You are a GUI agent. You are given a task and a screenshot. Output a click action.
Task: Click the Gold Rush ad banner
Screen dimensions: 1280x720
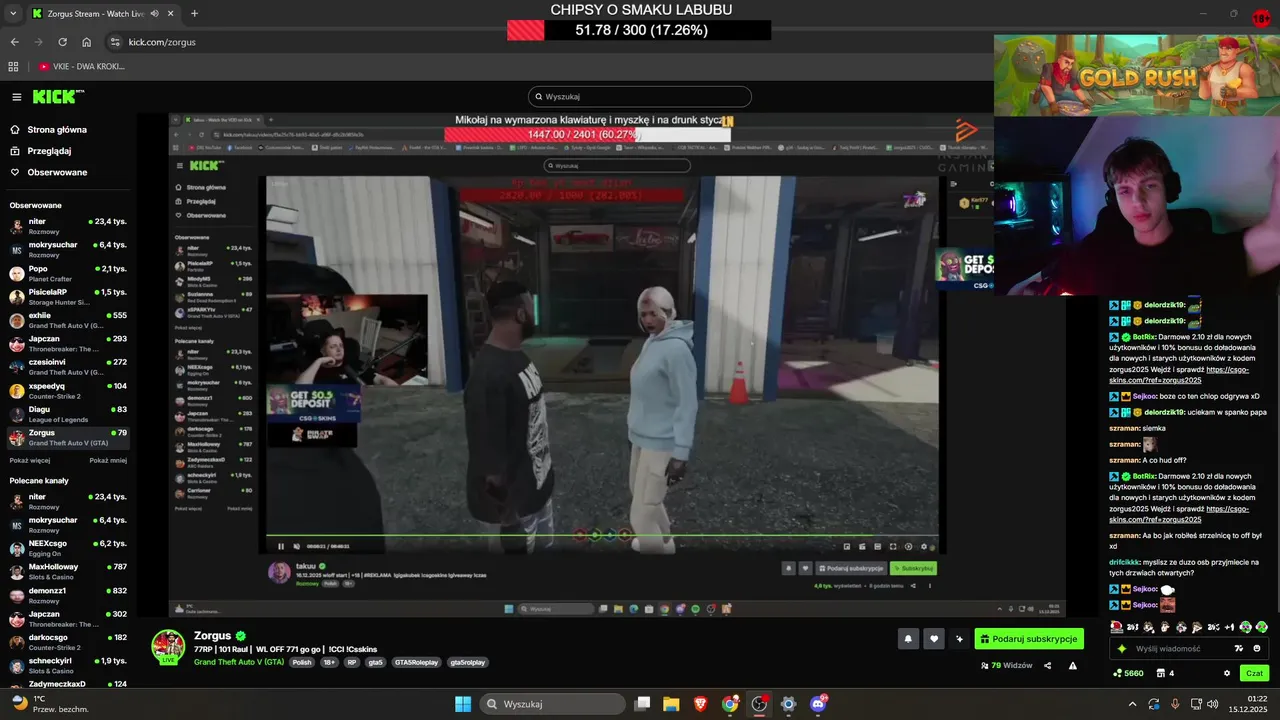(x=1137, y=76)
